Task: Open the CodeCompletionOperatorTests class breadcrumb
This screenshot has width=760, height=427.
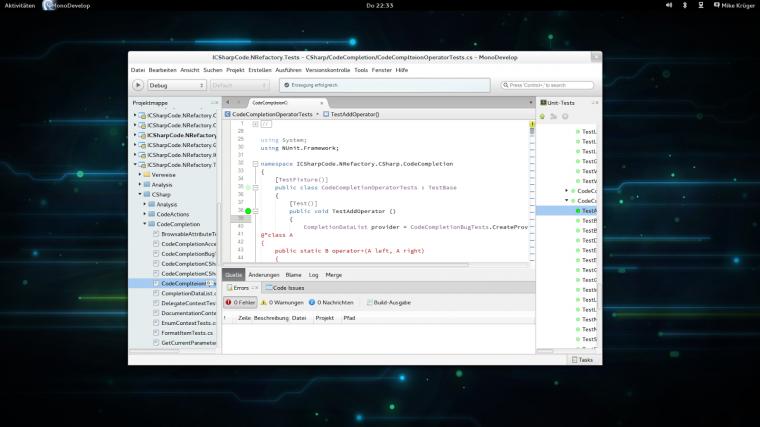Action: (269, 114)
